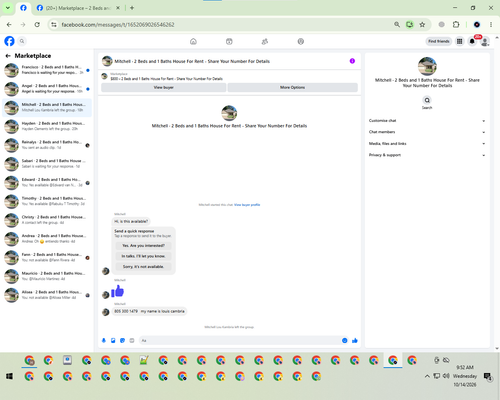Open the View buyer profile link
The height and width of the screenshot is (400, 500).
pos(247,205)
